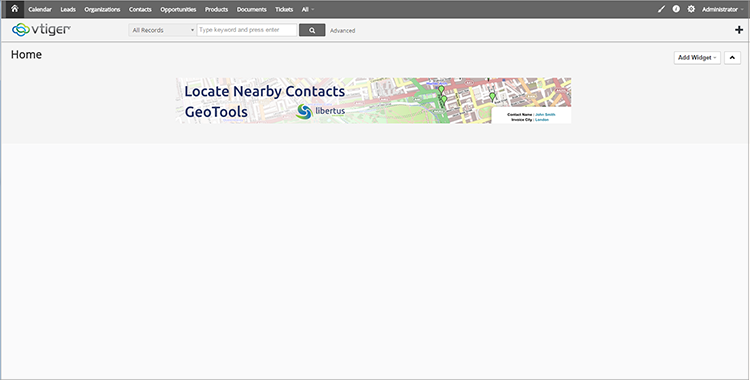Open the info help icon
750x380 pixels.
click(676, 9)
